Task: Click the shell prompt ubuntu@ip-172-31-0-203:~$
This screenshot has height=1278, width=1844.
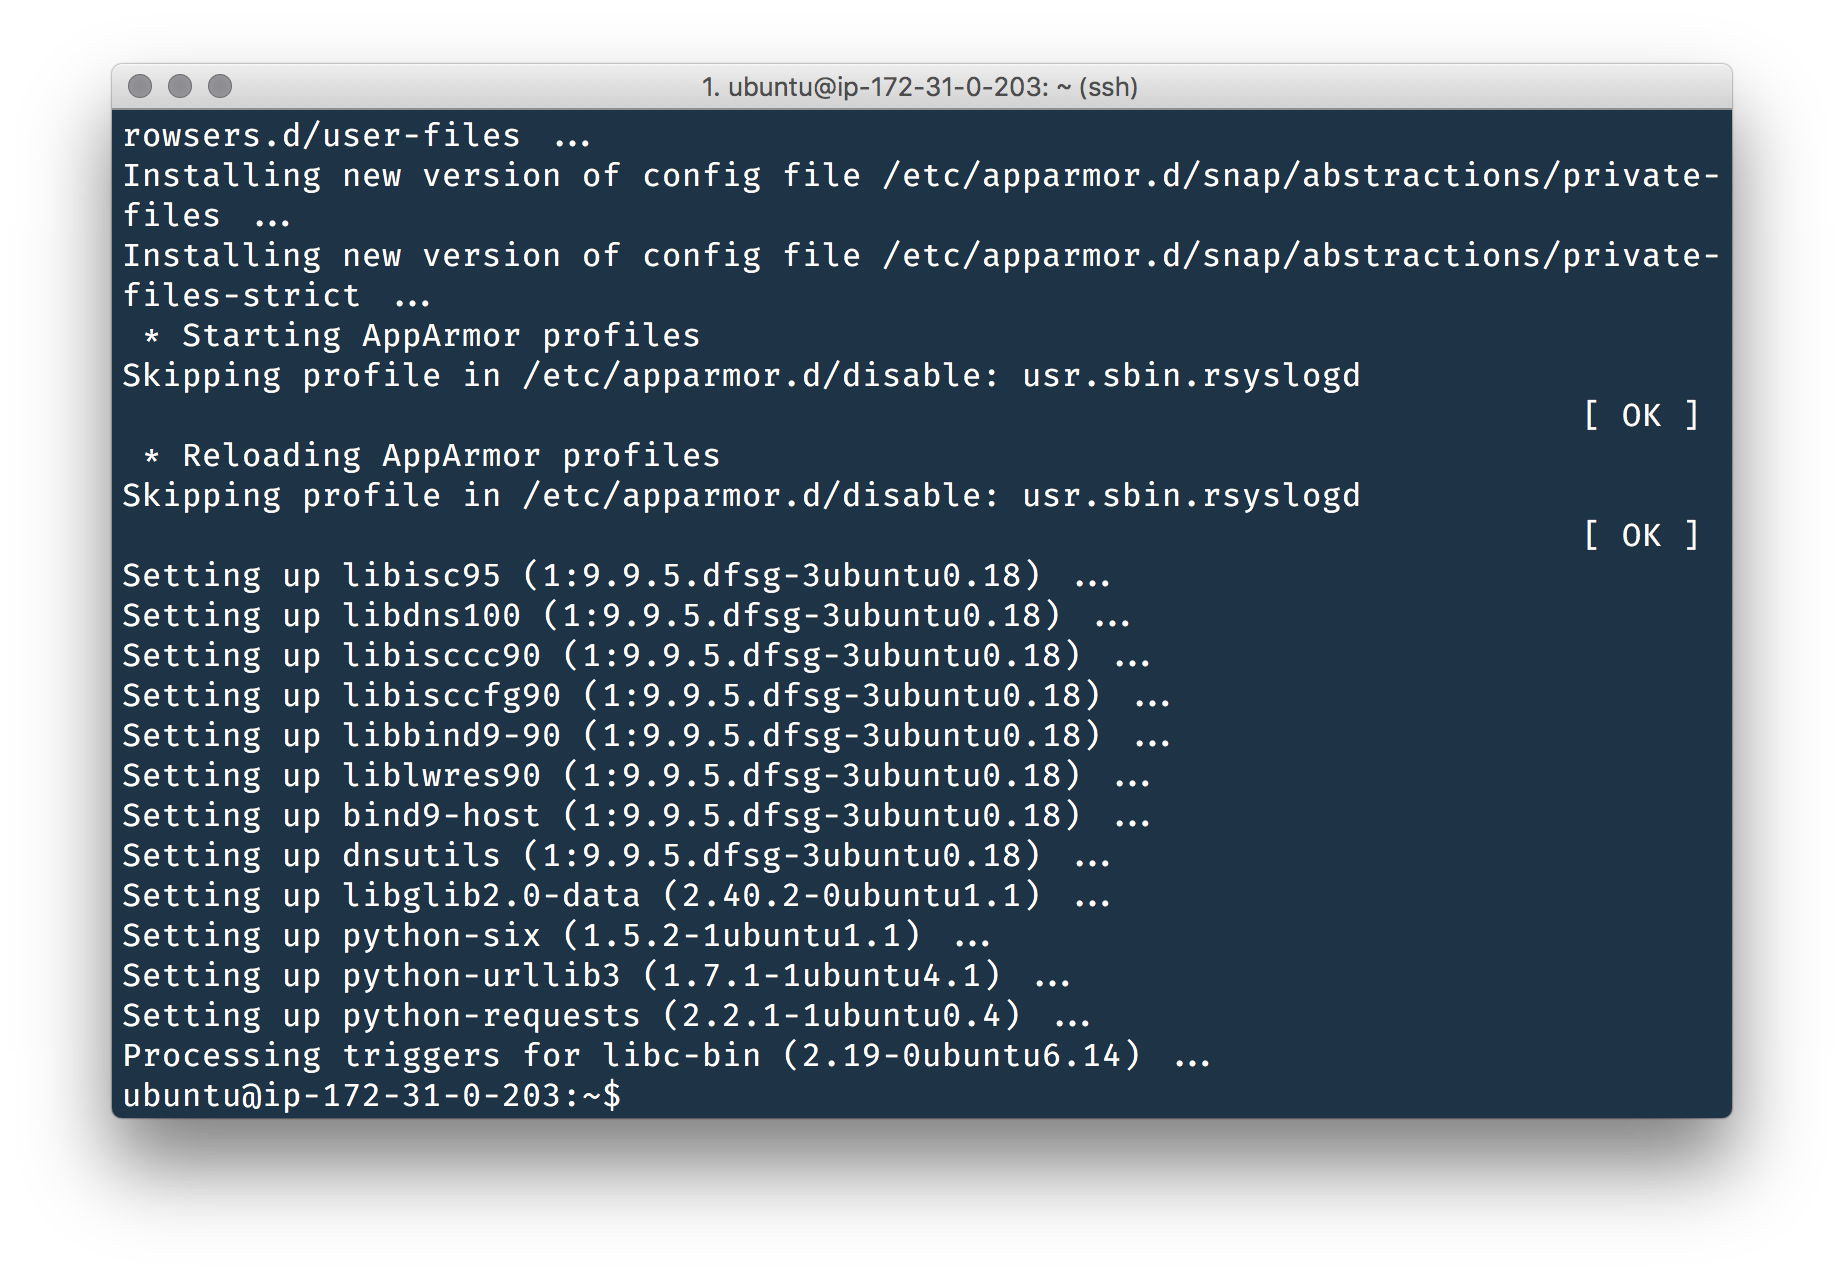Action: coord(372,1095)
